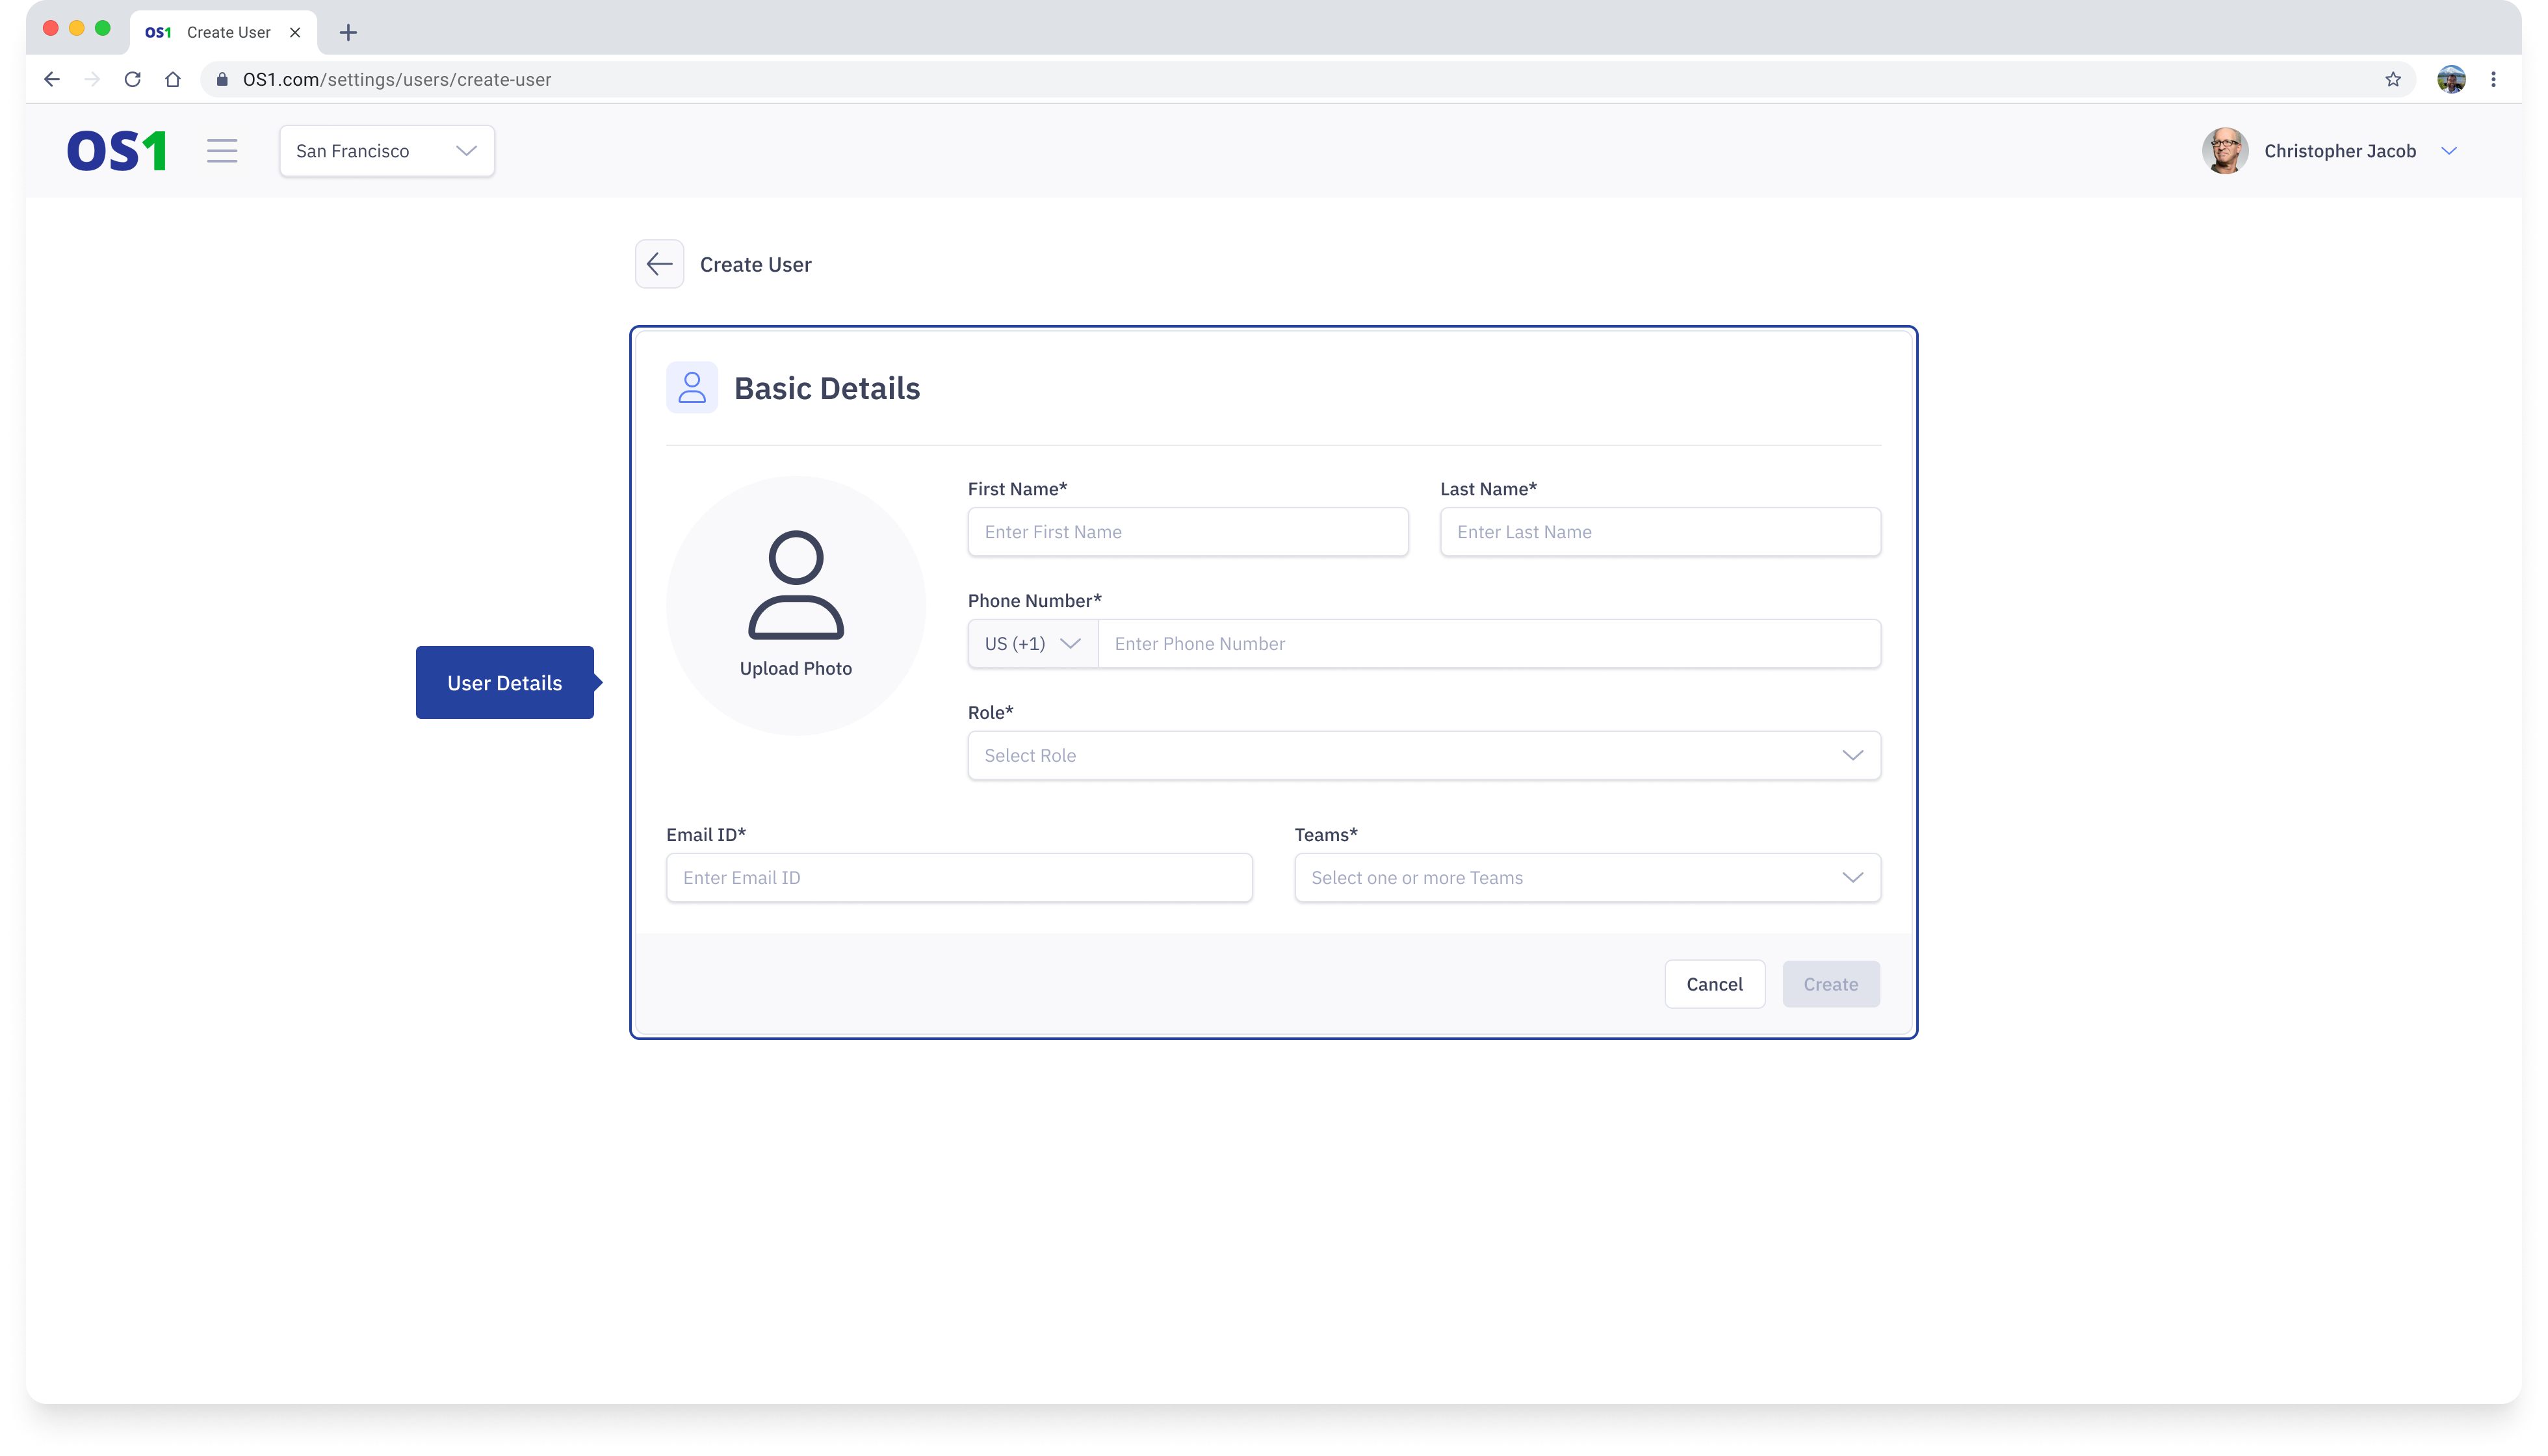Click the User Details step tab
This screenshot has width=2548, height=1456.
point(504,683)
